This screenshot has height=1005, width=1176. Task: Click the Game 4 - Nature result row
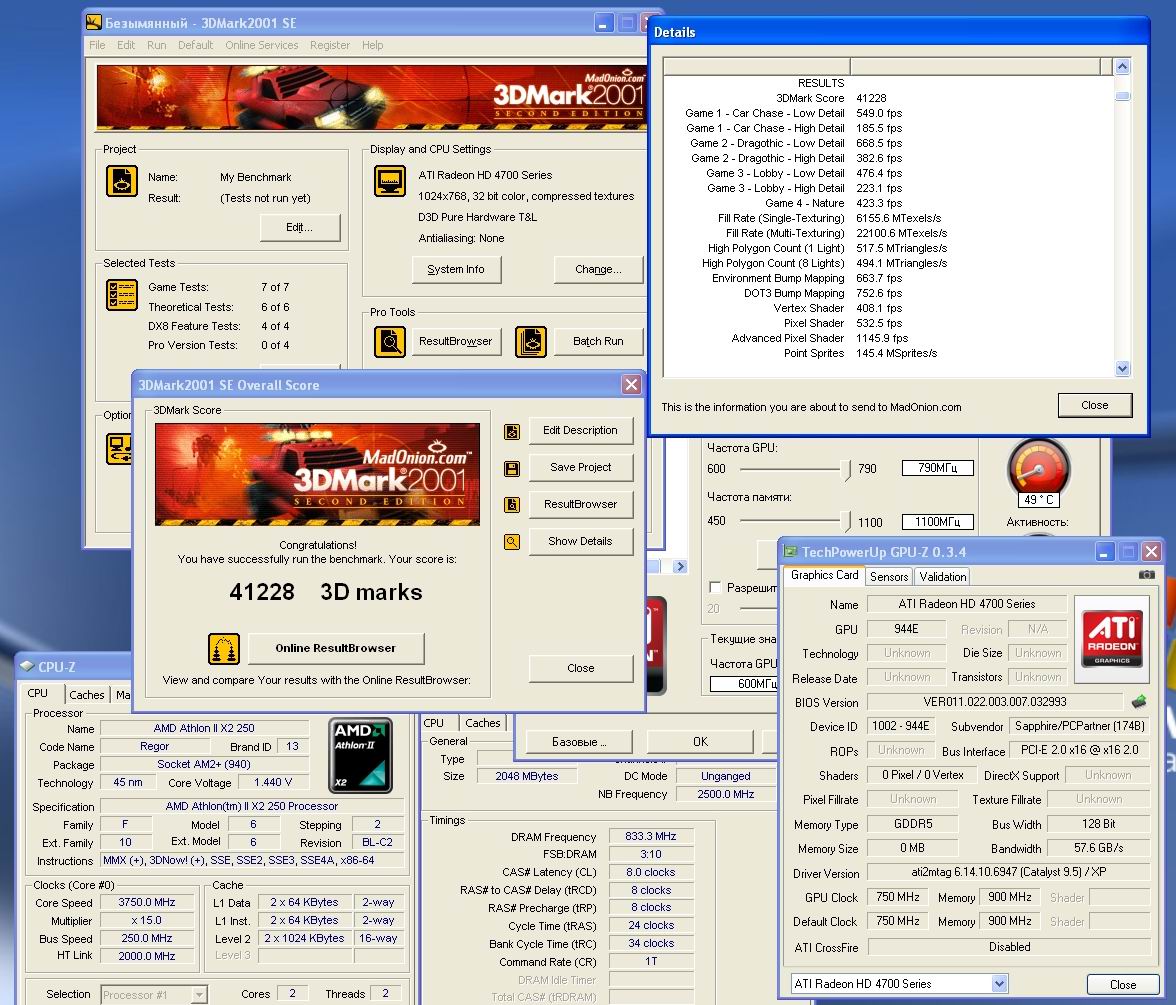(889, 203)
